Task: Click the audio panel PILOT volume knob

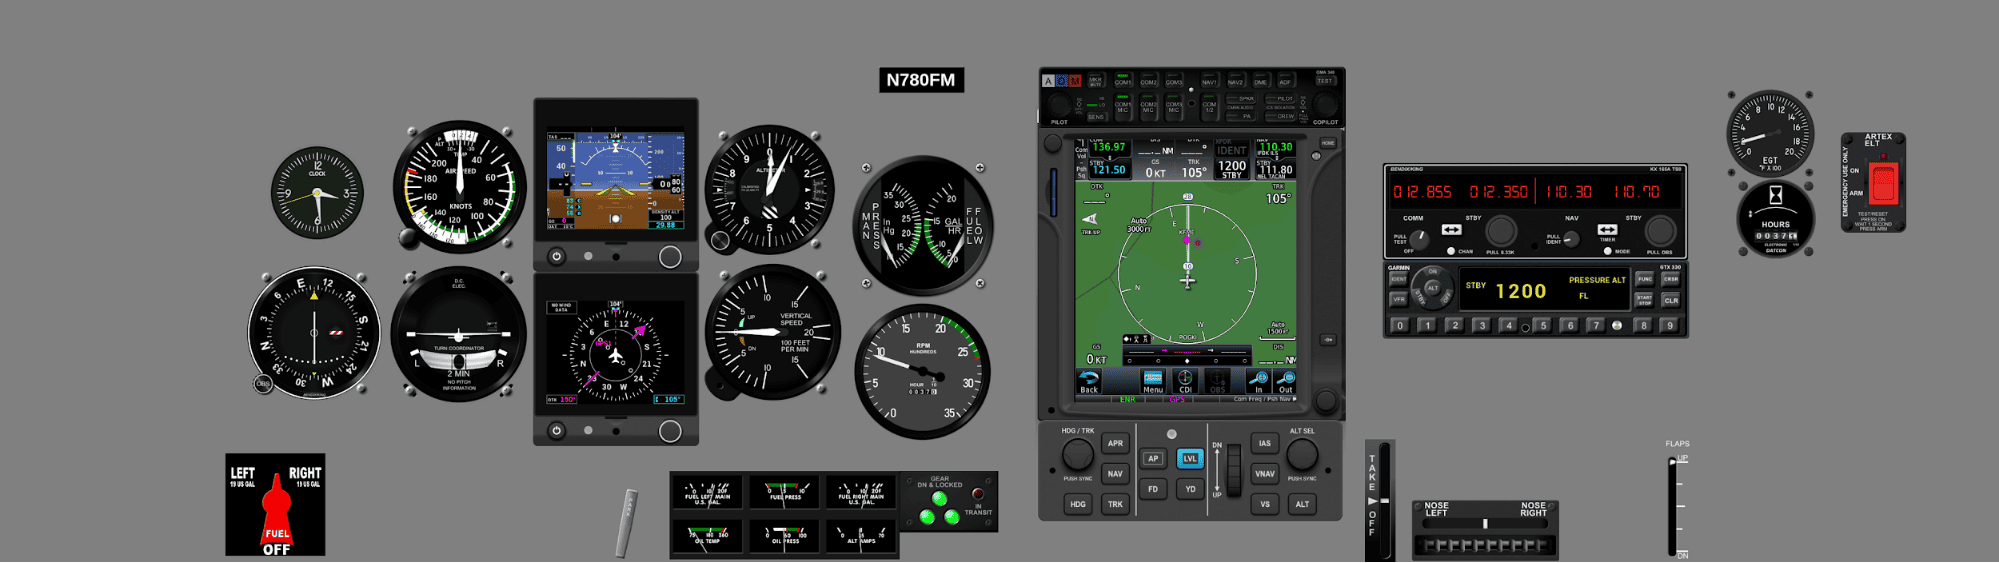Action: coord(1059,104)
